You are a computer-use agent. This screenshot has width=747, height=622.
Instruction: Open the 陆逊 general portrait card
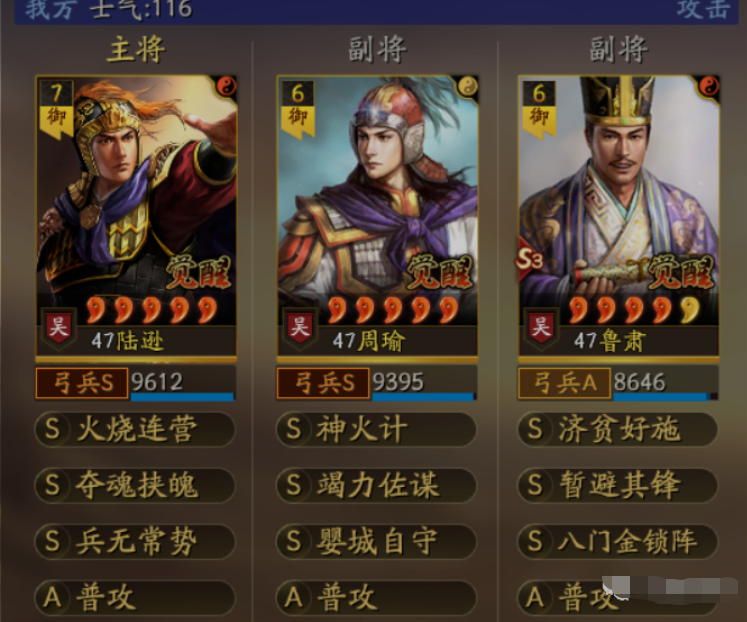click(136, 216)
